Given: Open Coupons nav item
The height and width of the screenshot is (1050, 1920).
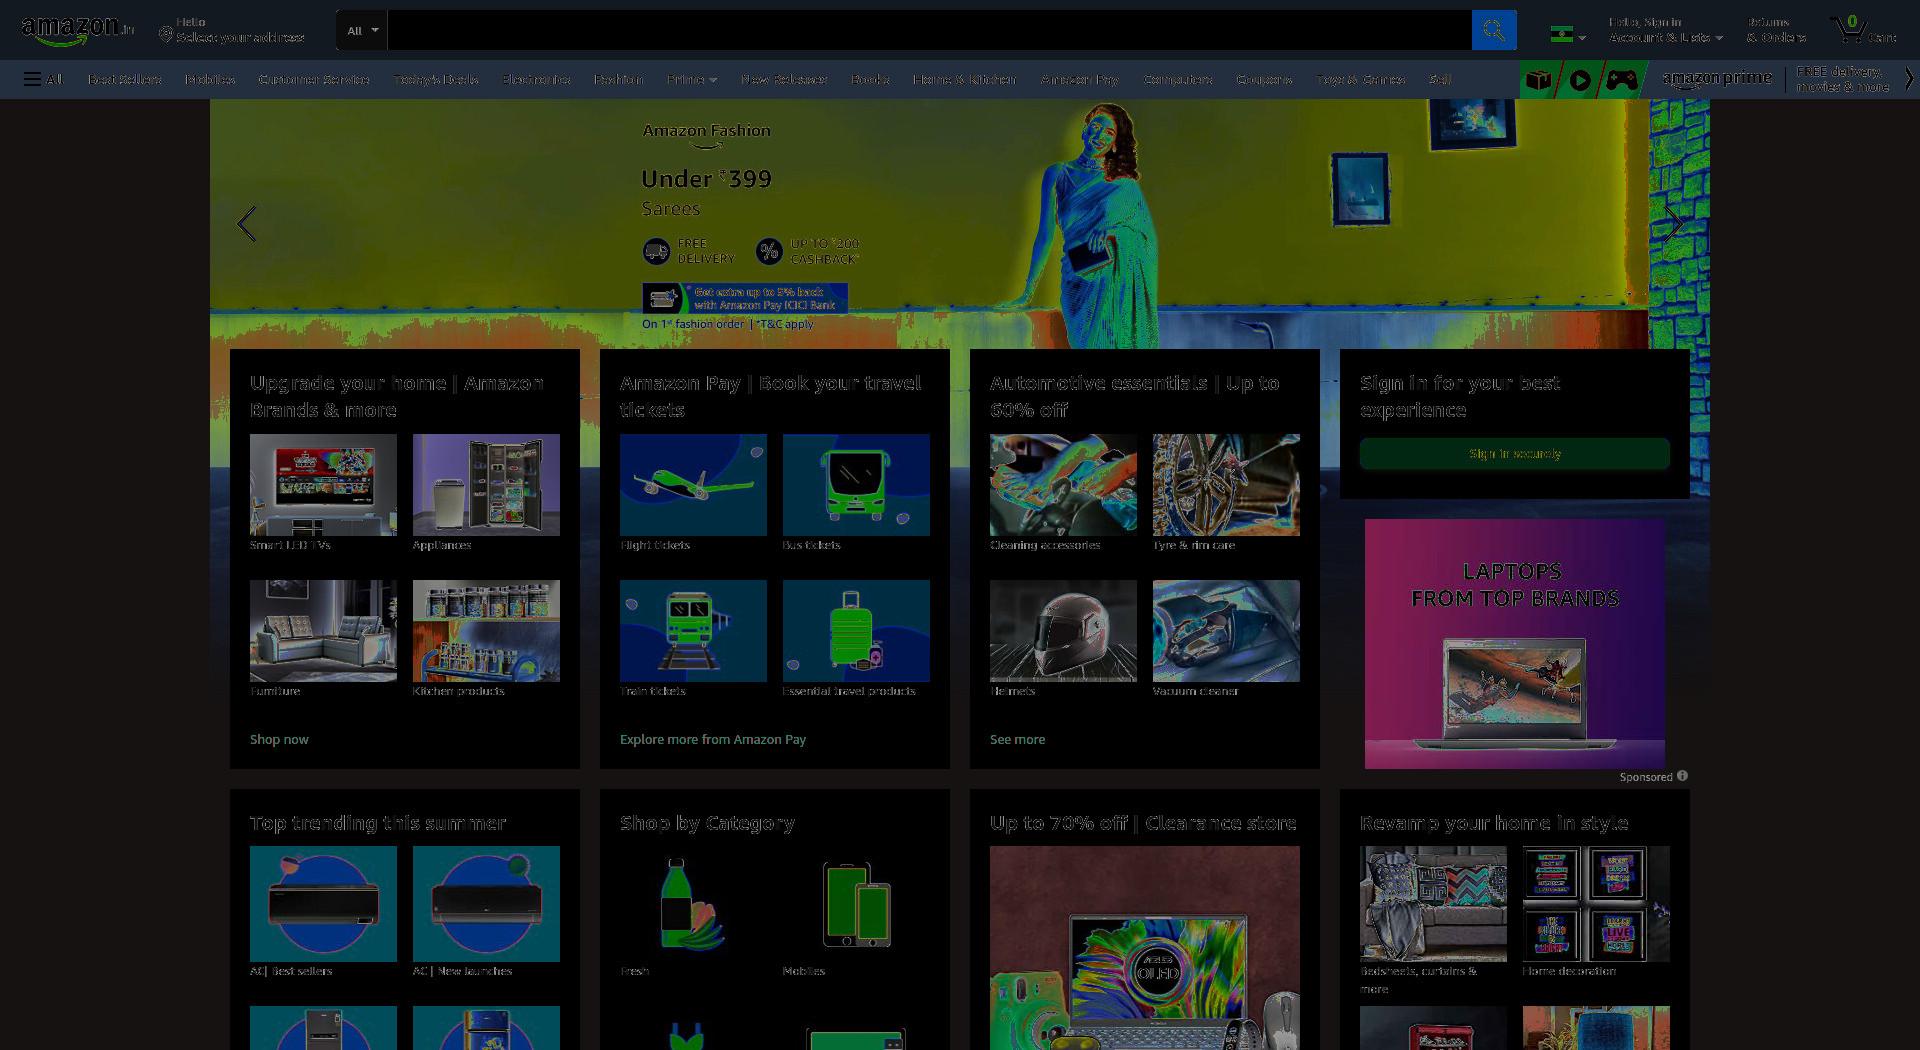Looking at the screenshot, I should (x=1264, y=79).
